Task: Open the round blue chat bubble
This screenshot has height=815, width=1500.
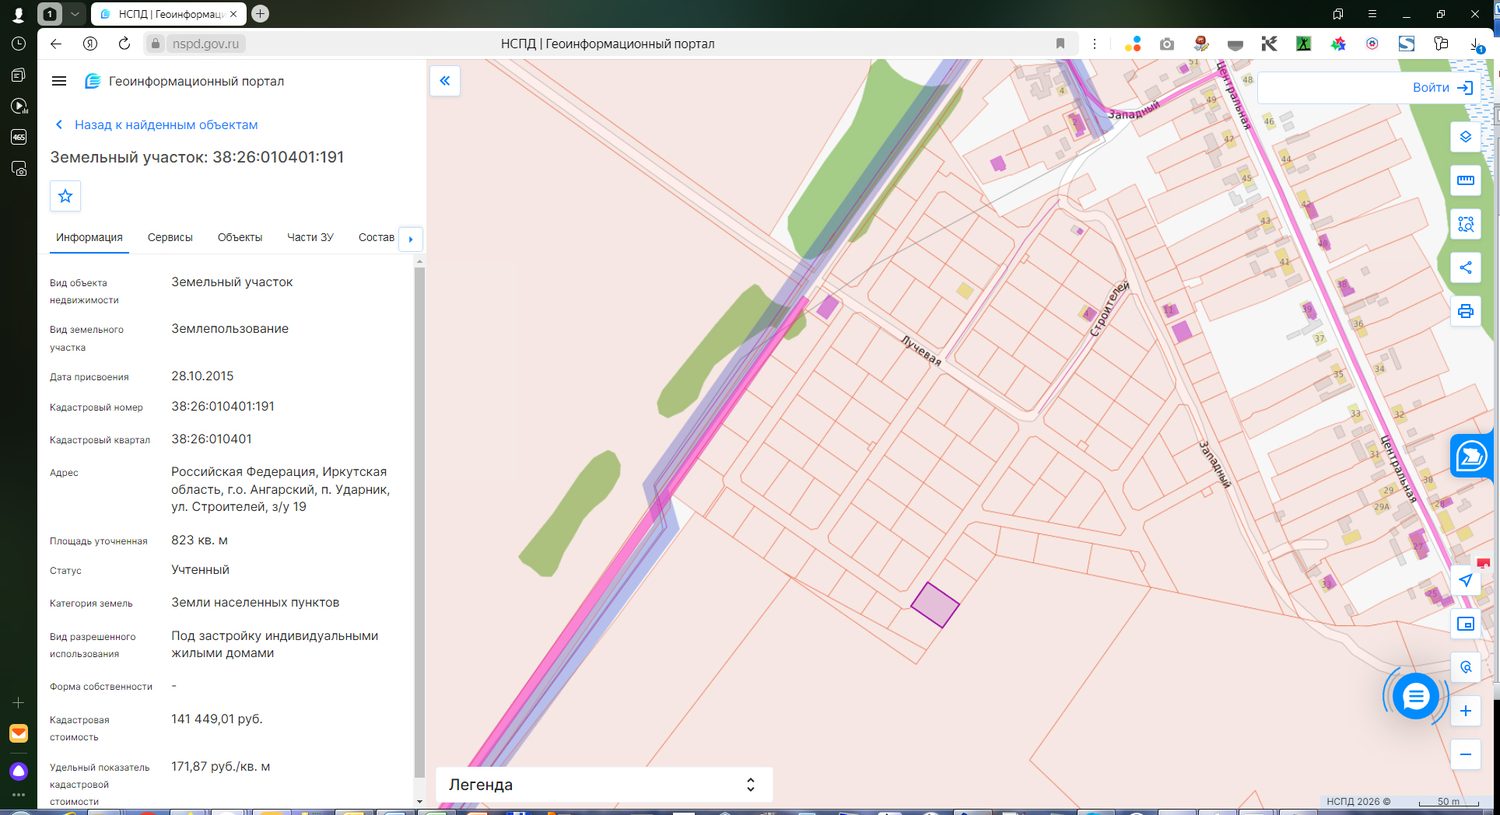Action: tap(1415, 697)
